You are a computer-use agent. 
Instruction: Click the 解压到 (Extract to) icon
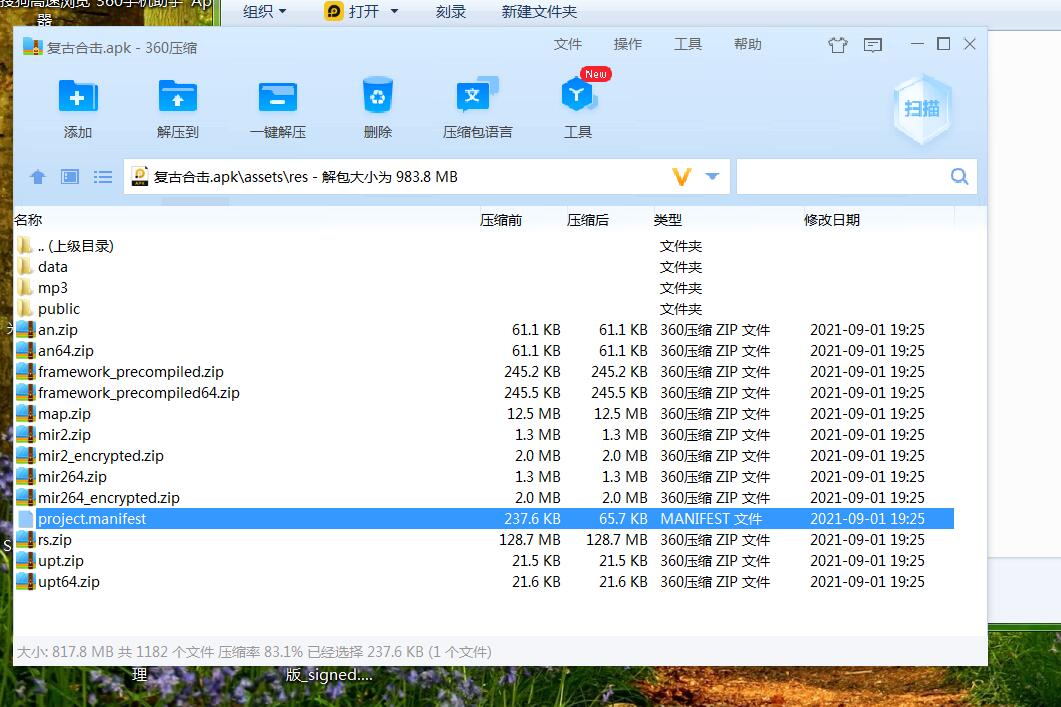click(177, 98)
